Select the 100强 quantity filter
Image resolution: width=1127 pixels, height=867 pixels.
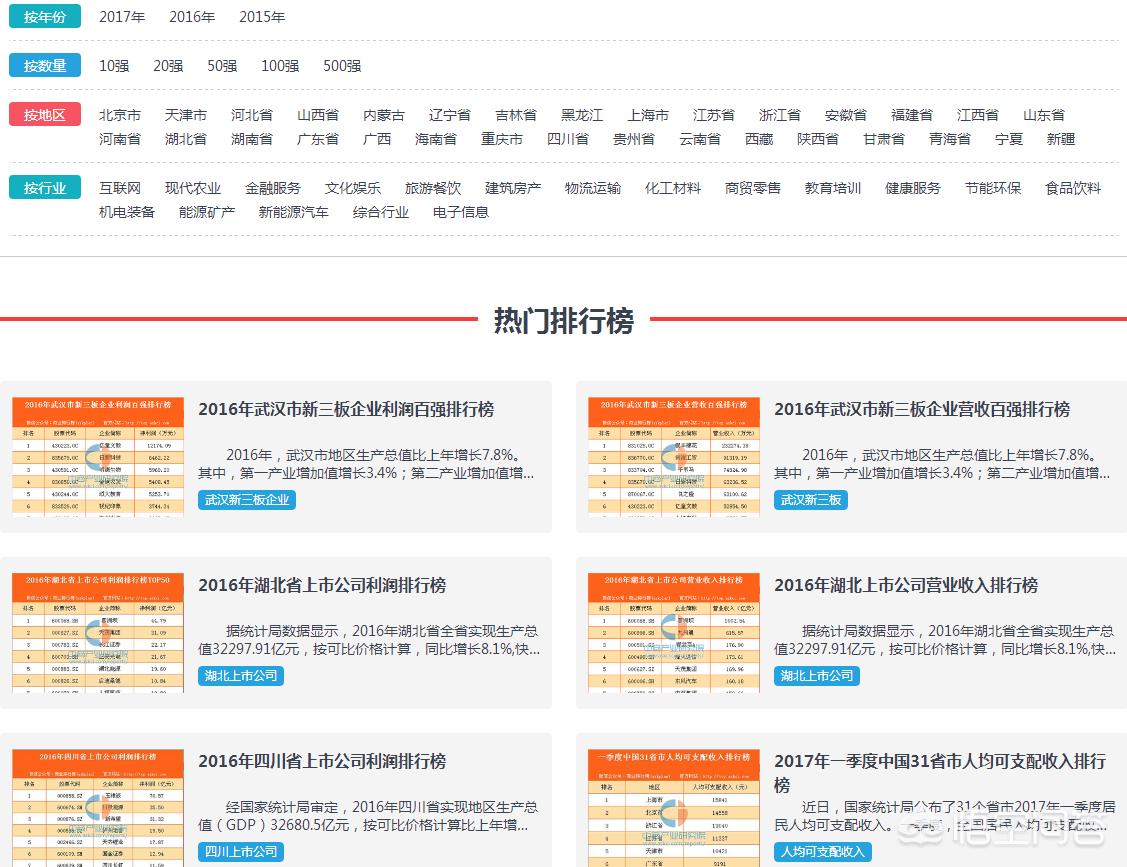[280, 65]
